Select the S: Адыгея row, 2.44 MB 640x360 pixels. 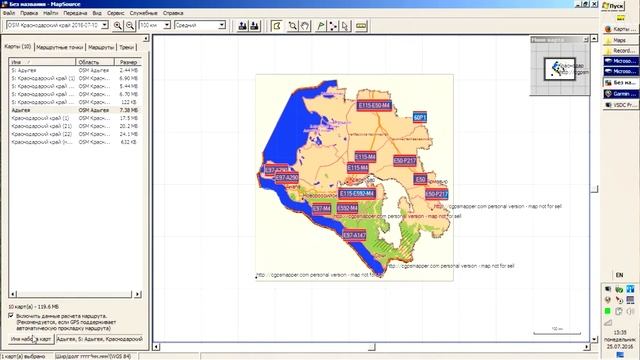coord(75,70)
